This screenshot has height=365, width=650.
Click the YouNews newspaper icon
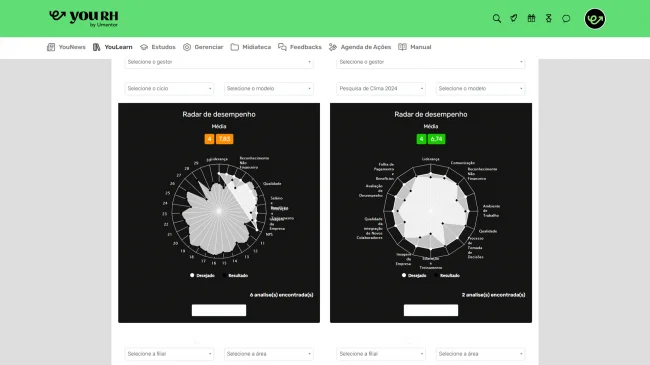tap(51, 47)
